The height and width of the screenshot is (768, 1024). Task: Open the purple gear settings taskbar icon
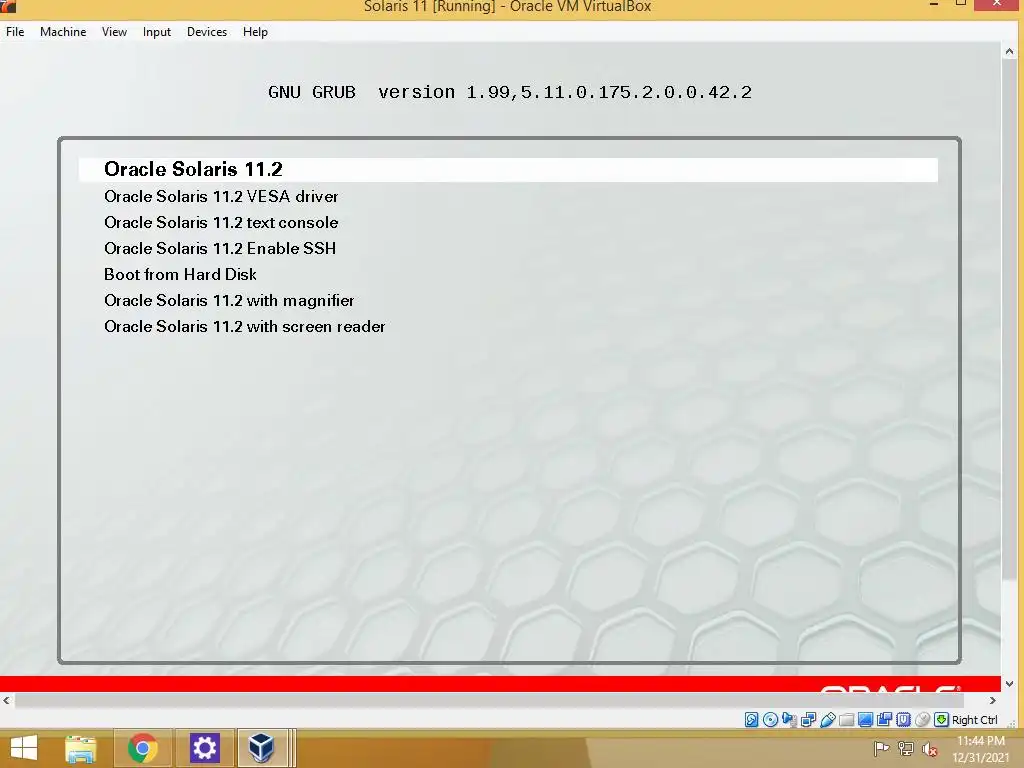click(204, 748)
